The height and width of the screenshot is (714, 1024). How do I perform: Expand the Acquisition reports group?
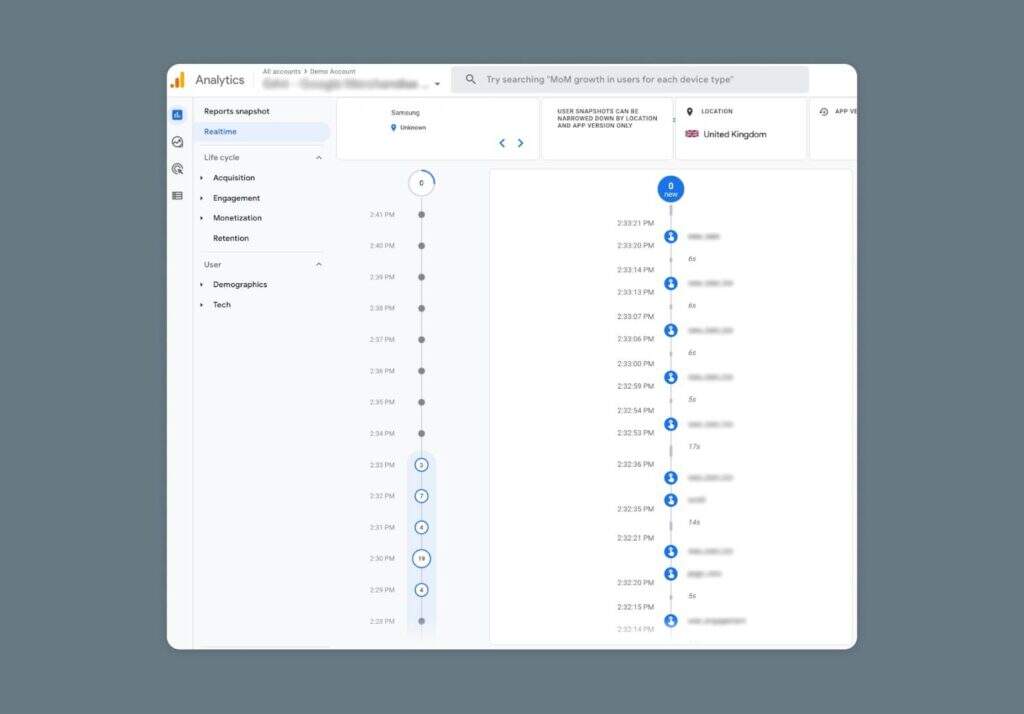(233, 178)
